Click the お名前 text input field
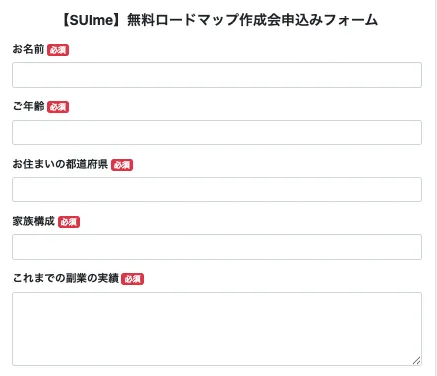Image resolution: width=437 pixels, height=376 pixels. (x=217, y=75)
